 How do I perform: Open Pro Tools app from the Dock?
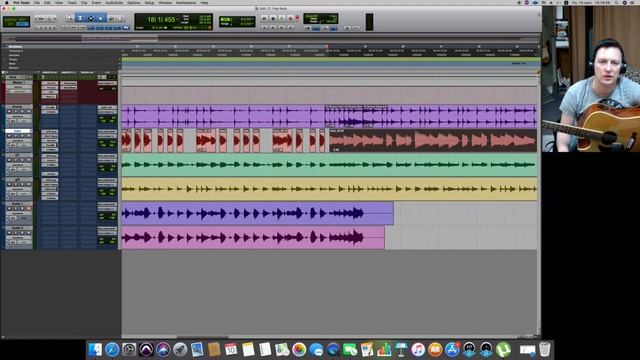146,350
